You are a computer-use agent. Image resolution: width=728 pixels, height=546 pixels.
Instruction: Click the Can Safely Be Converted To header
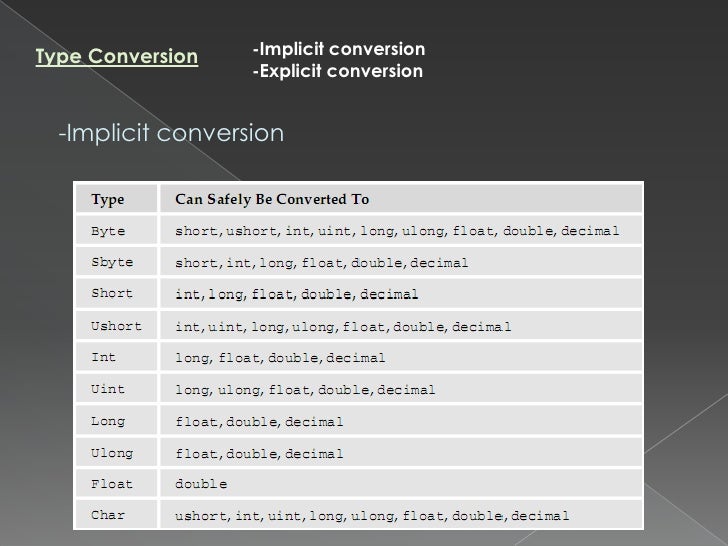coord(401,199)
